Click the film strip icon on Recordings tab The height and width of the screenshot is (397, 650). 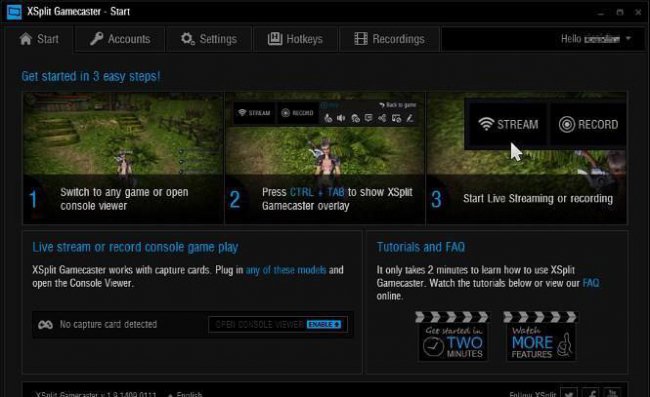click(361, 39)
